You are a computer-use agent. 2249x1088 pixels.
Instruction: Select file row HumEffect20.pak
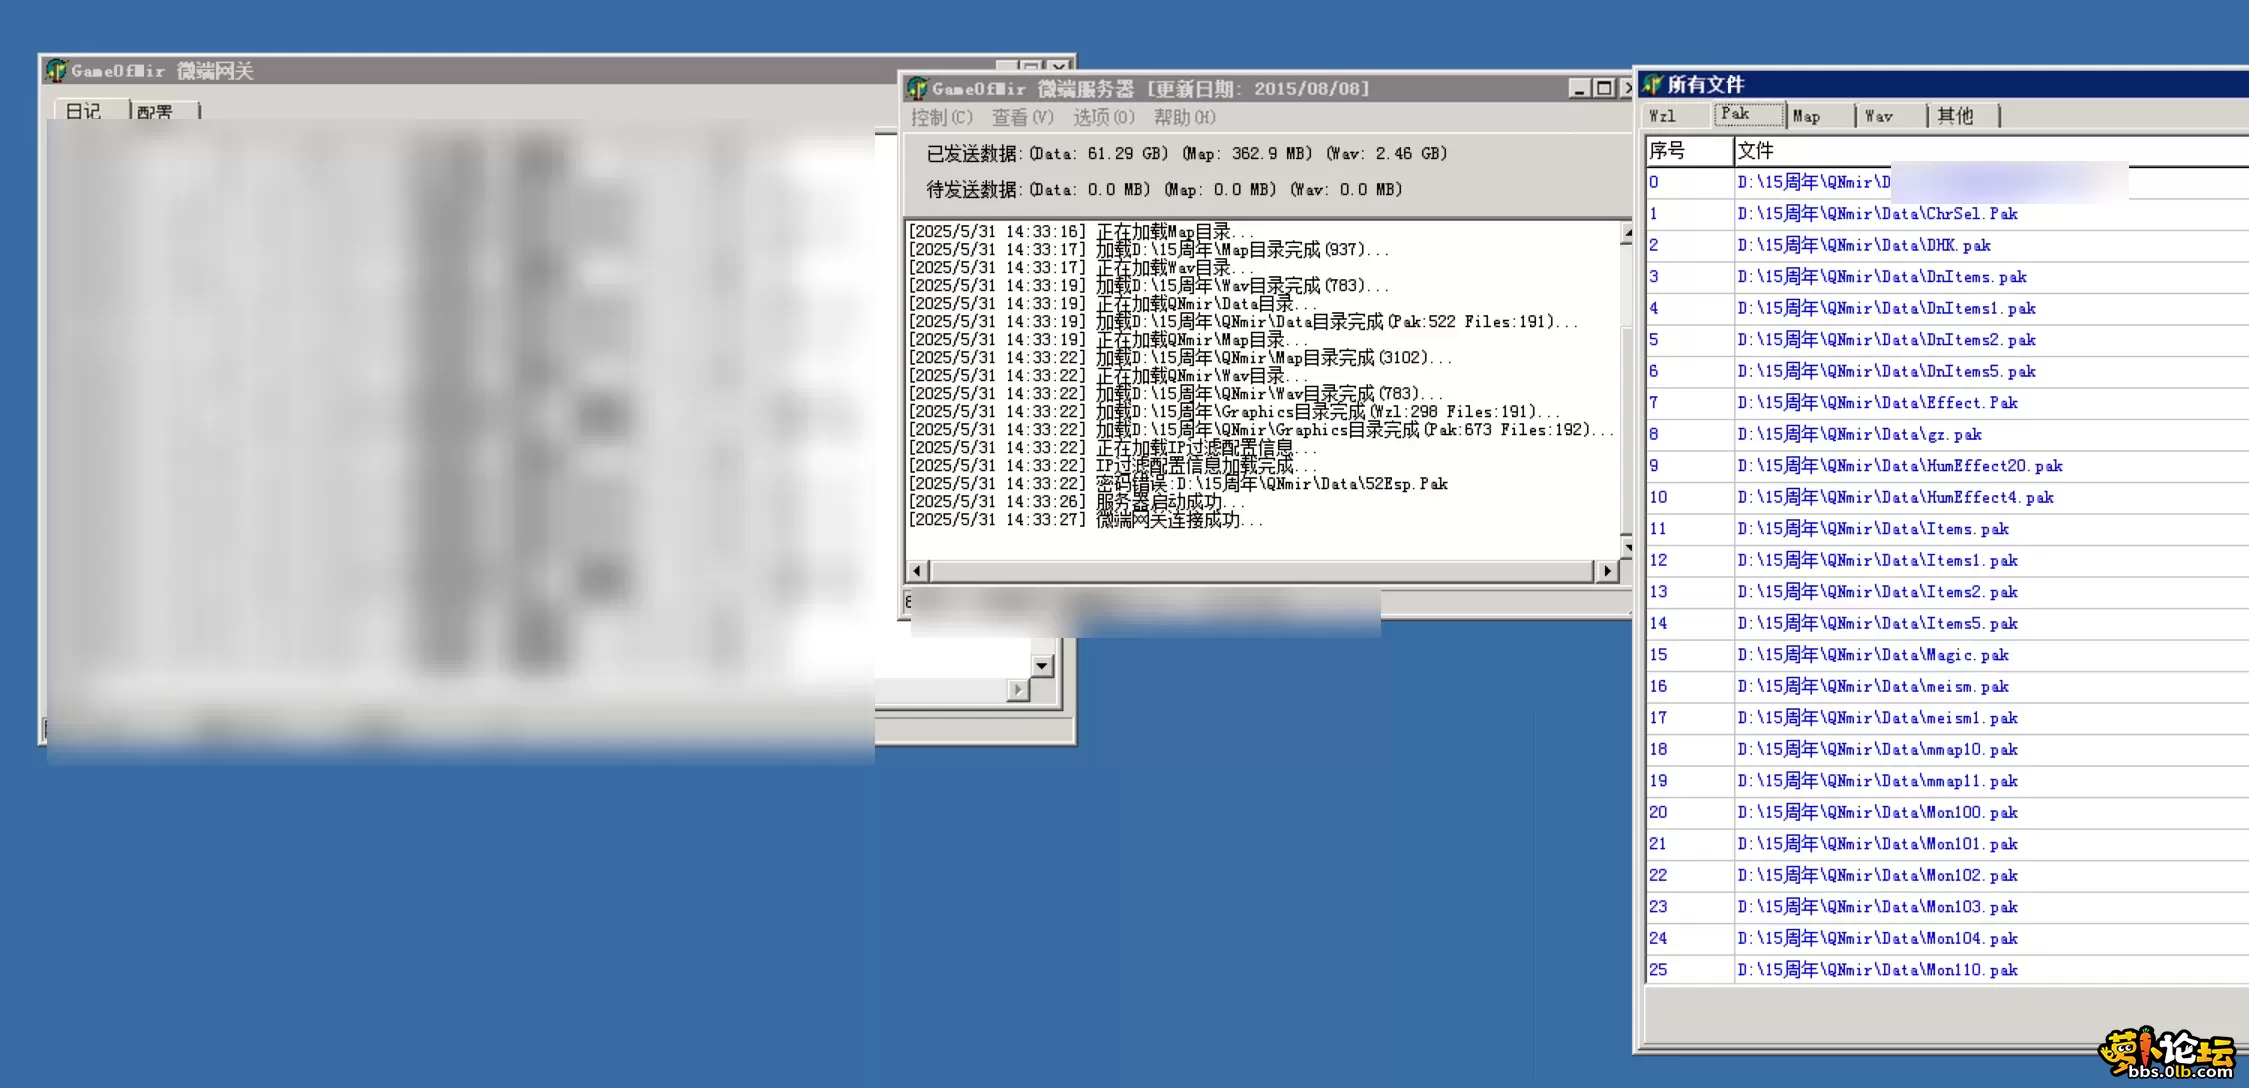point(1947,466)
